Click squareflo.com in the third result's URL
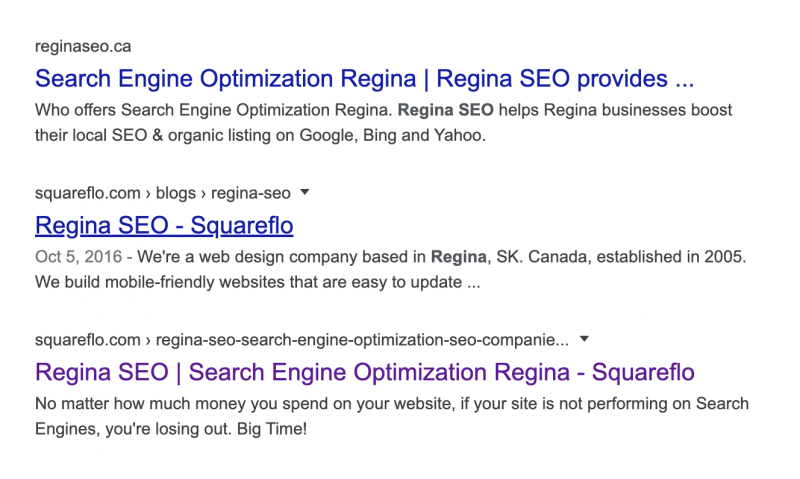The image size is (800, 479). coord(88,340)
